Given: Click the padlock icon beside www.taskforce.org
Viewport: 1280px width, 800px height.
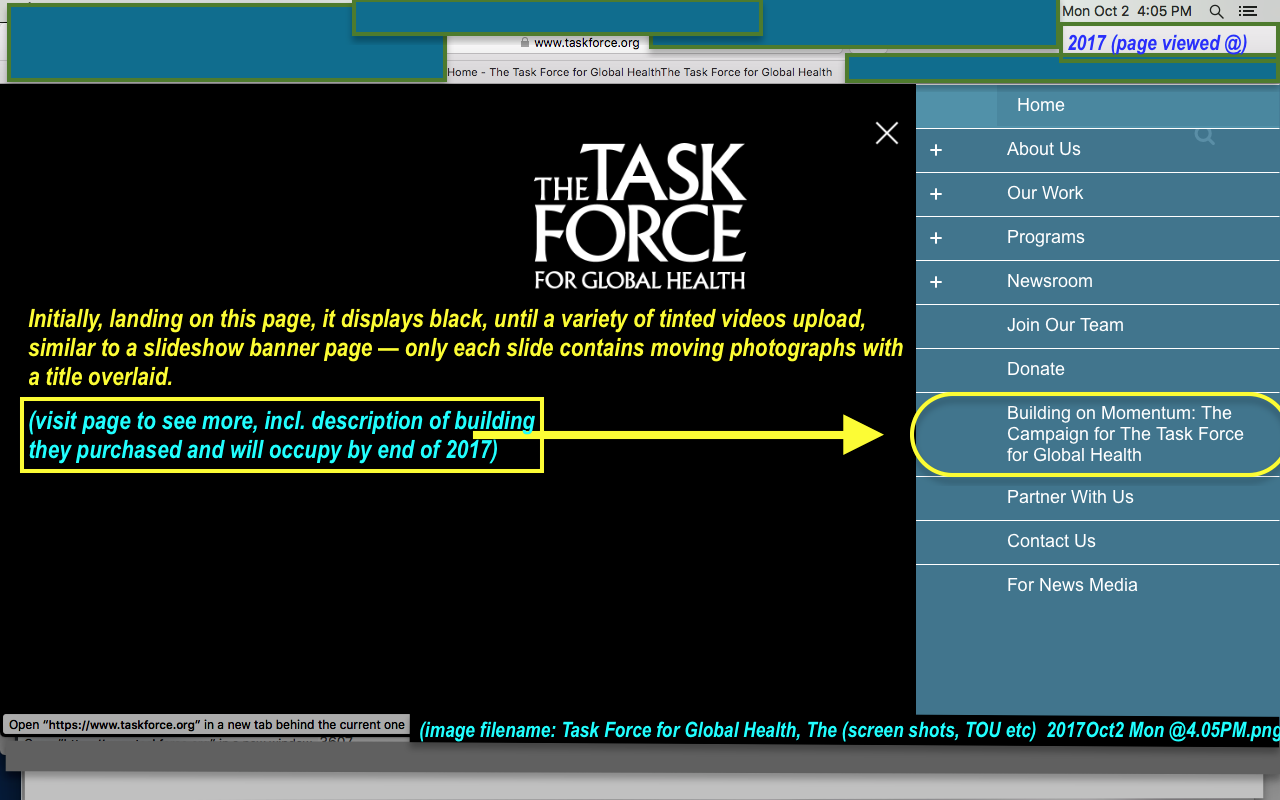Looking at the screenshot, I should [x=524, y=43].
